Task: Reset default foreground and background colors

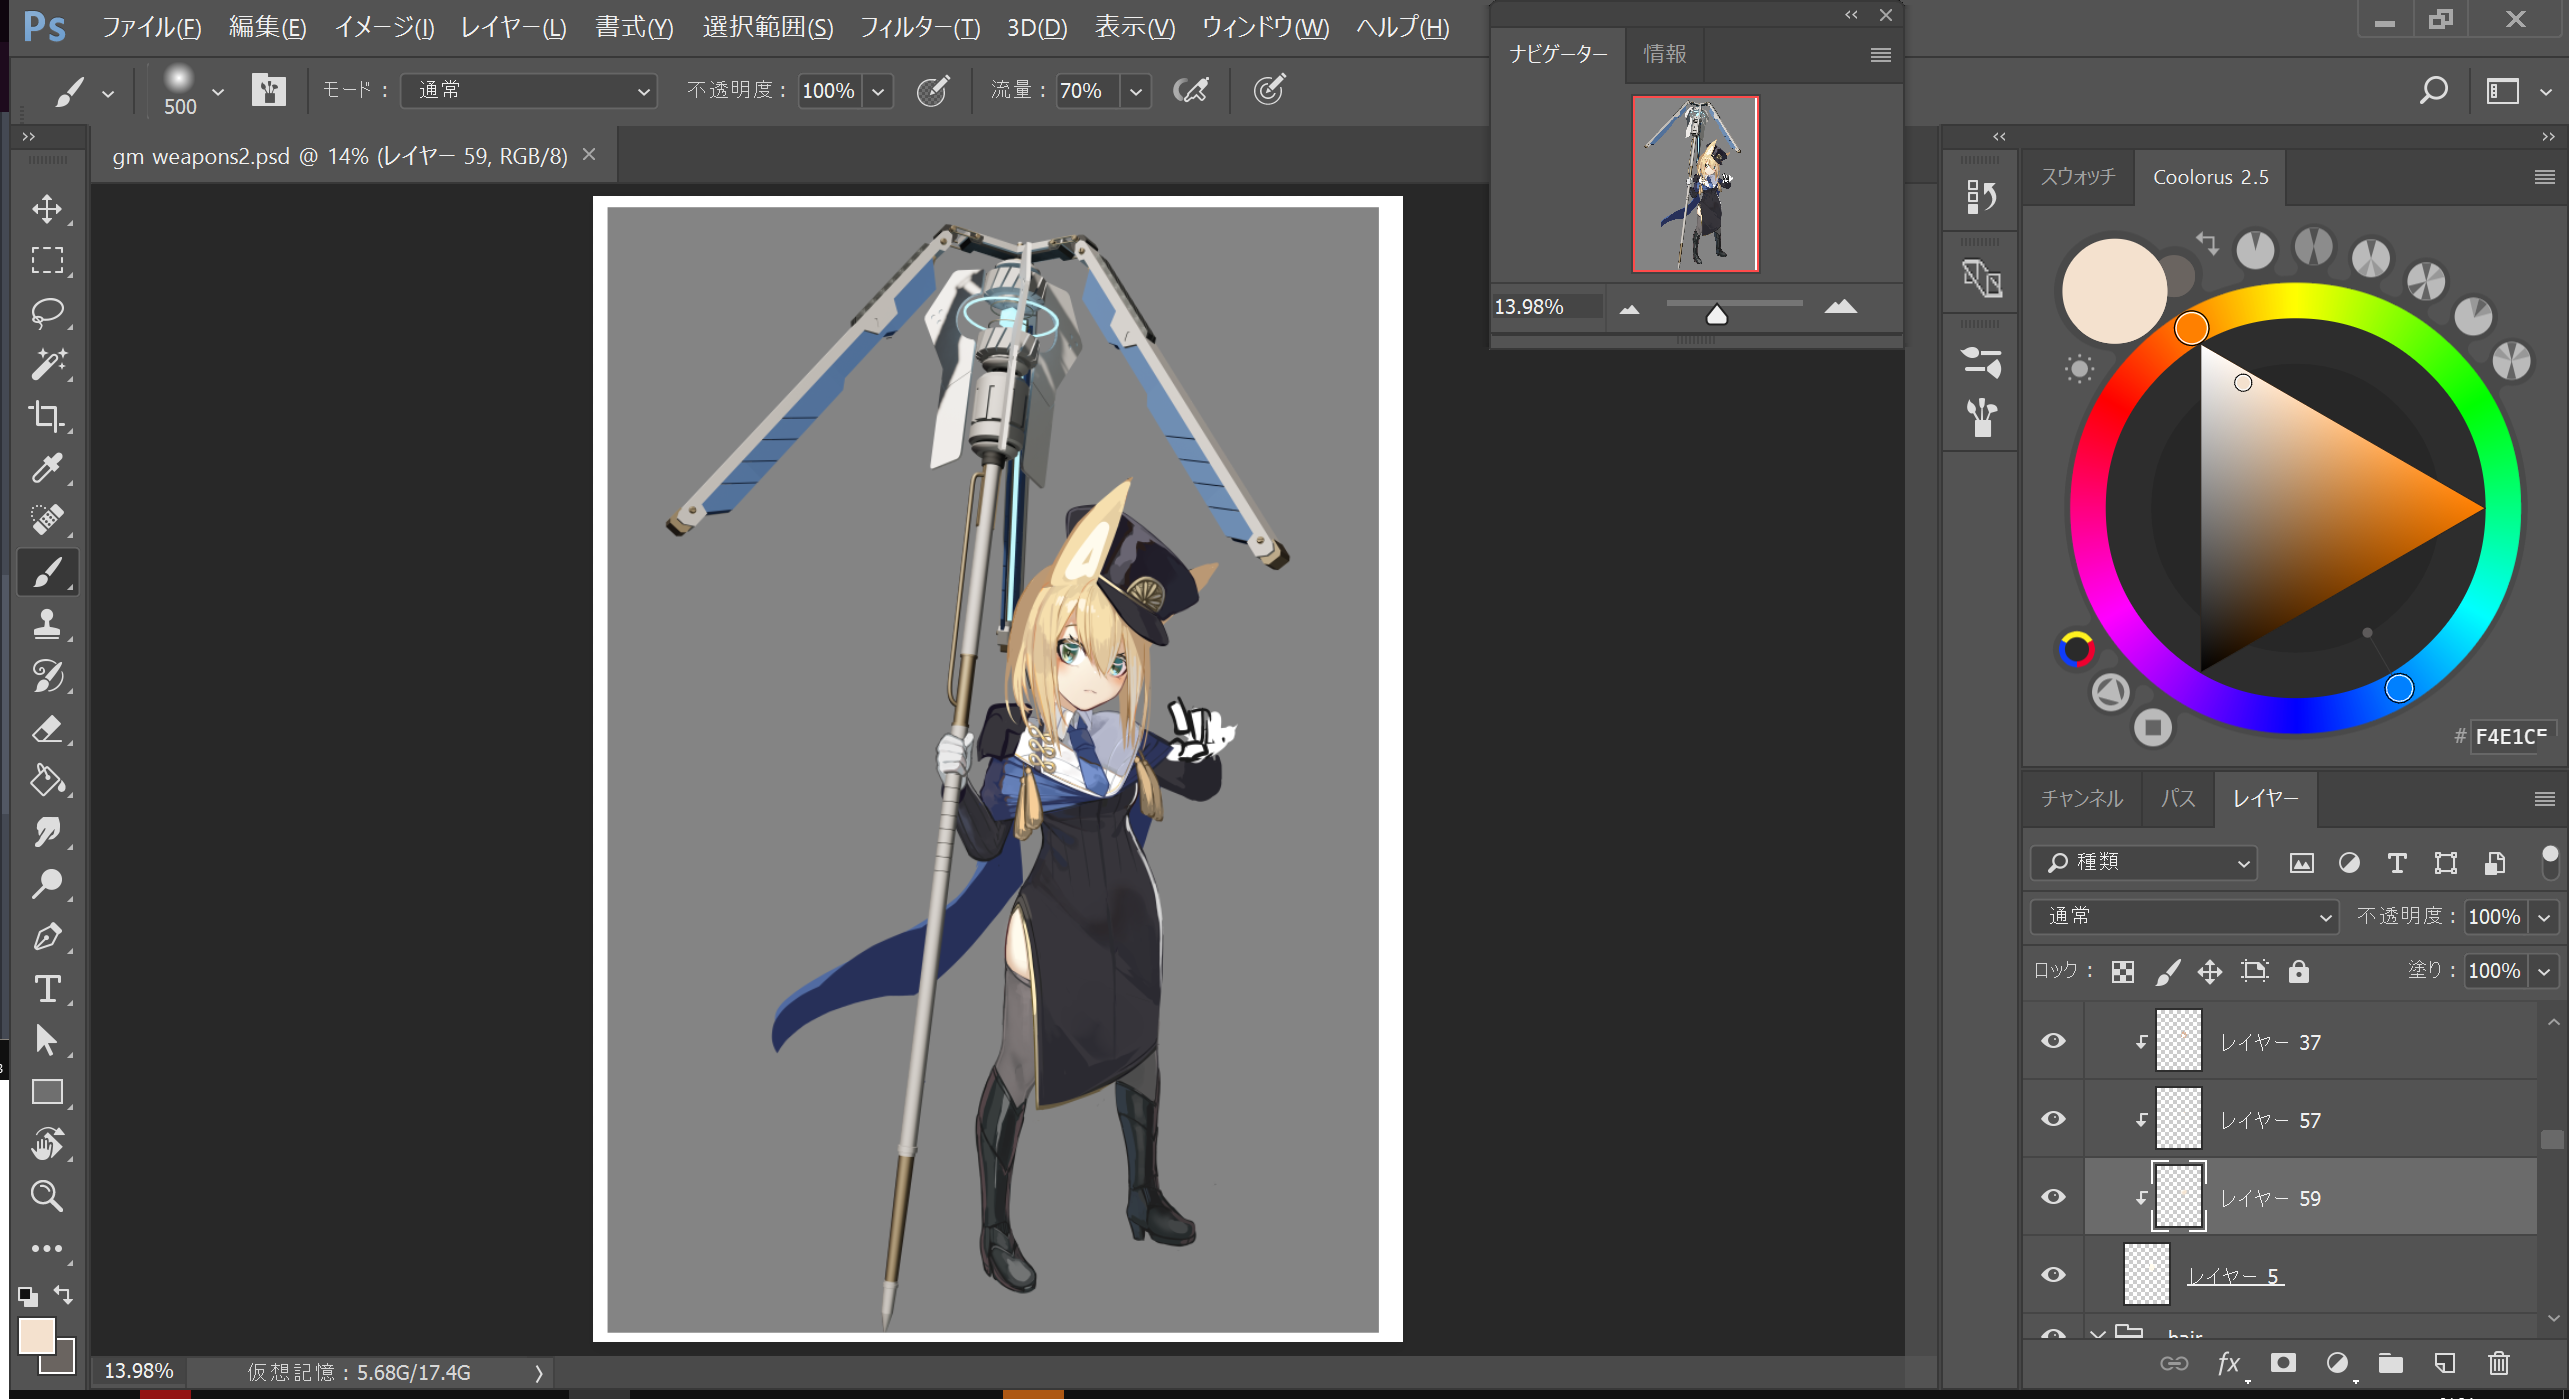Action: coord(28,1297)
